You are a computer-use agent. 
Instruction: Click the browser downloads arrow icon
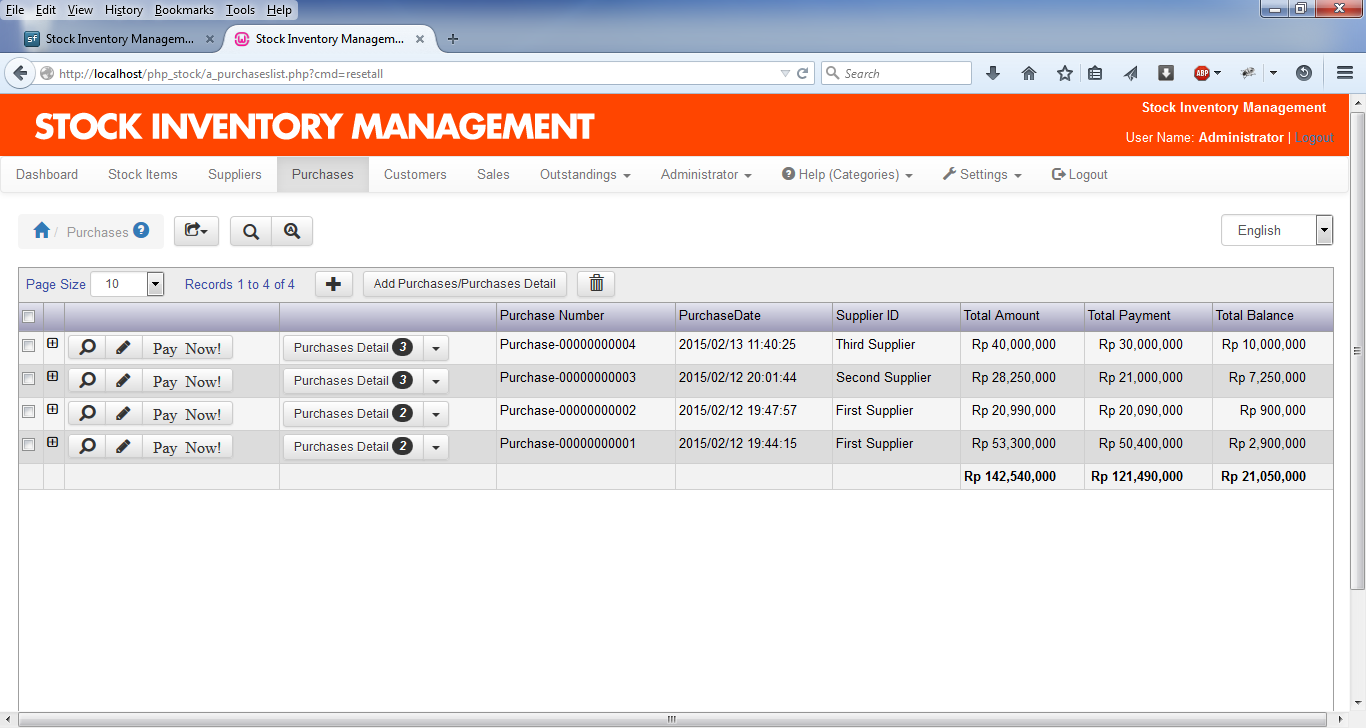[993, 73]
